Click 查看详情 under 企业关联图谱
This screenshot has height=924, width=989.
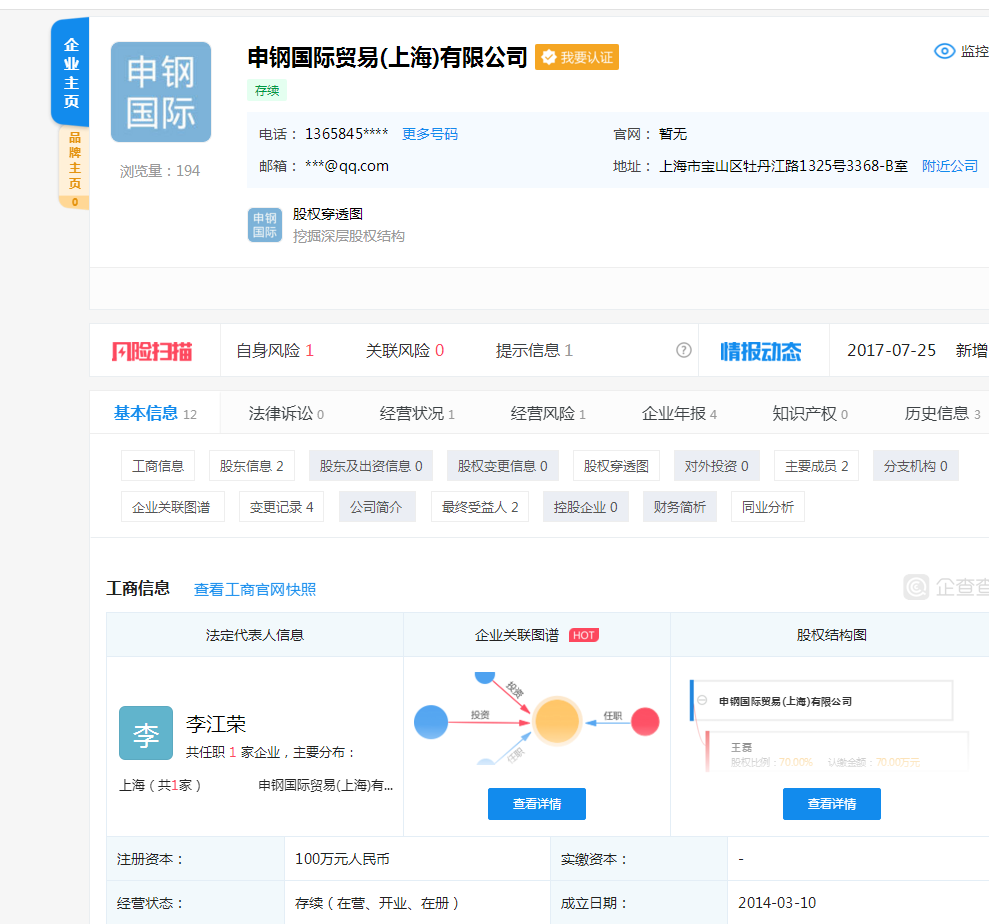pos(537,804)
